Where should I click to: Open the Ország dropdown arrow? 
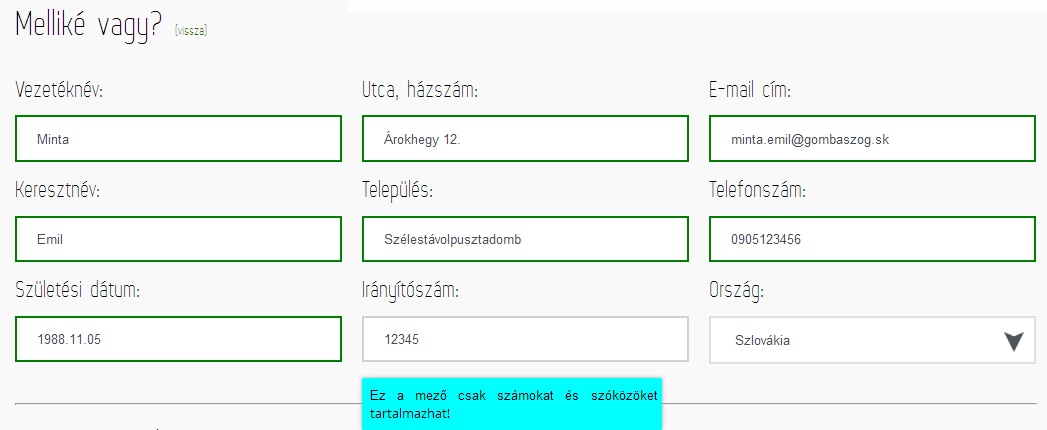coord(1014,341)
